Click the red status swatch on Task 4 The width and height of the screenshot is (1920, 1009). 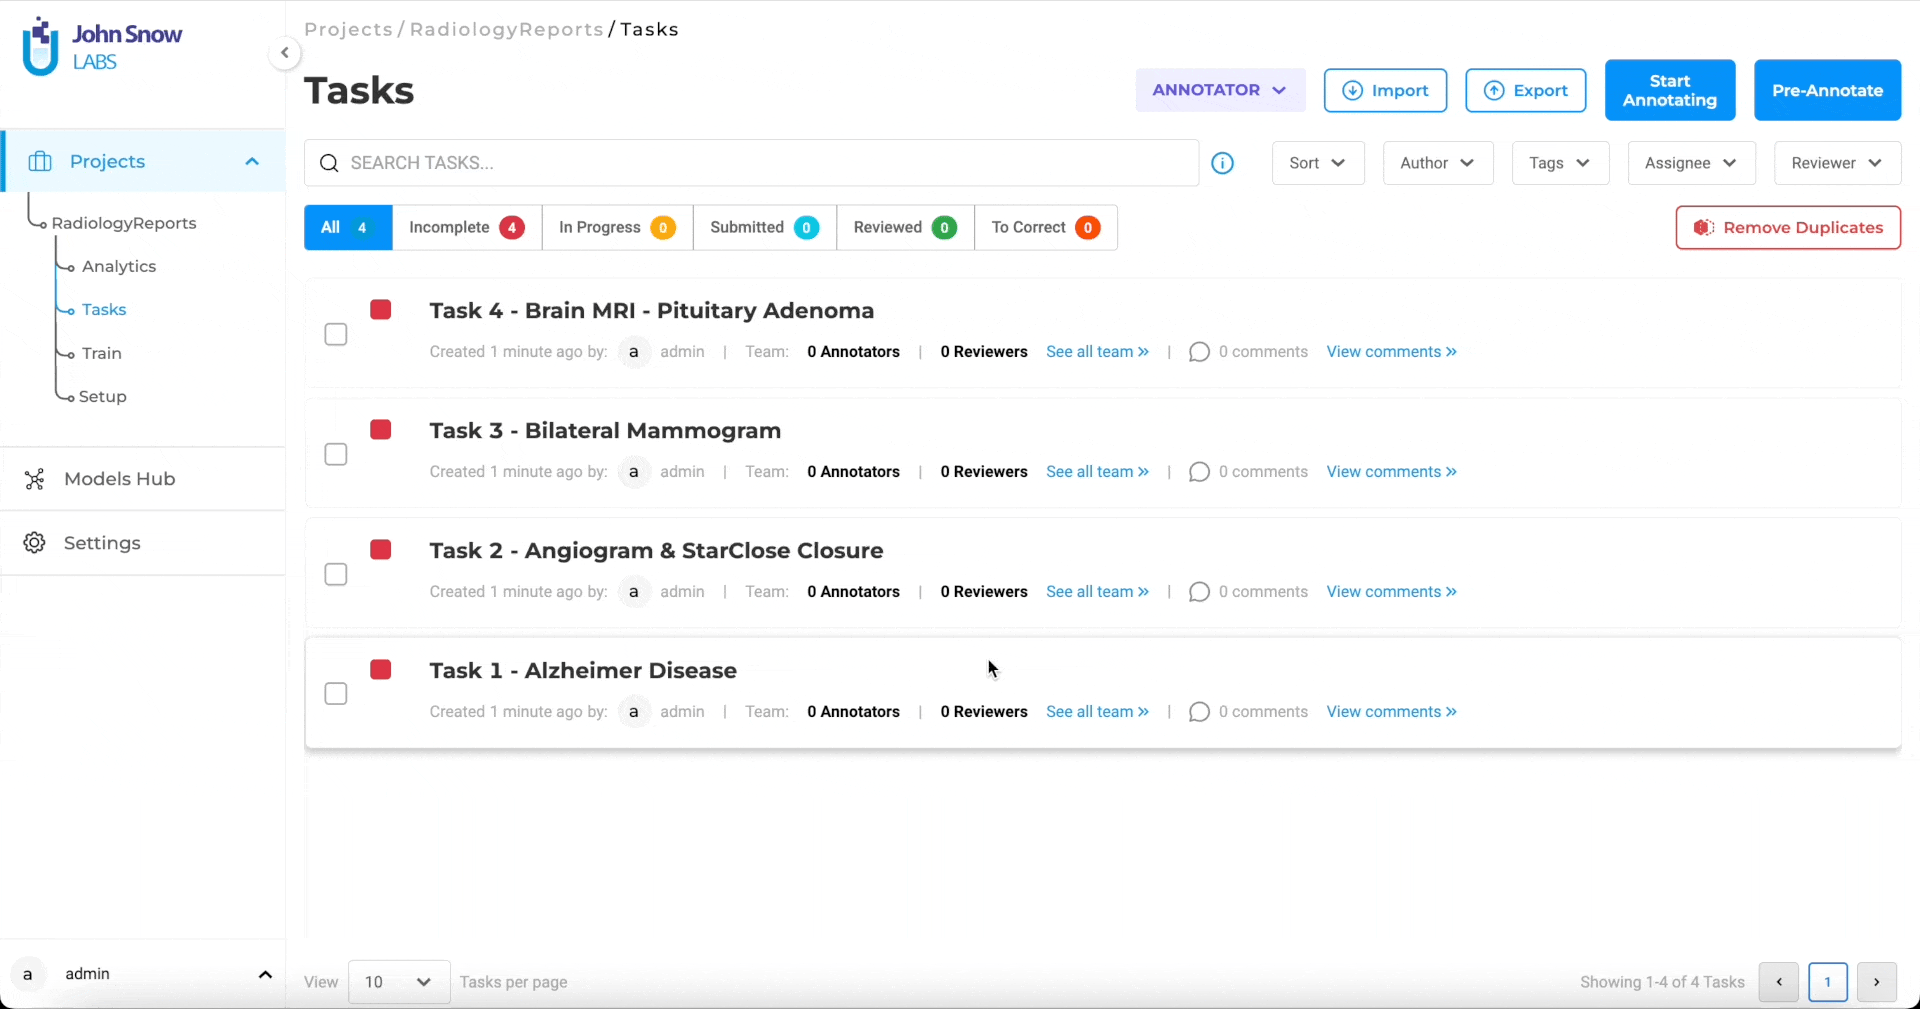click(x=381, y=310)
